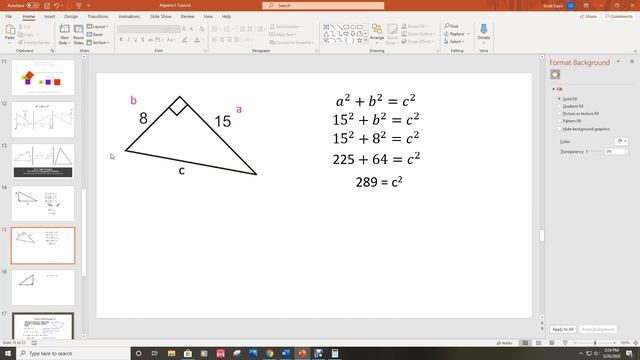Select Pattern fill radio button
Screen dimensions: 640x360
click(x=559, y=121)
